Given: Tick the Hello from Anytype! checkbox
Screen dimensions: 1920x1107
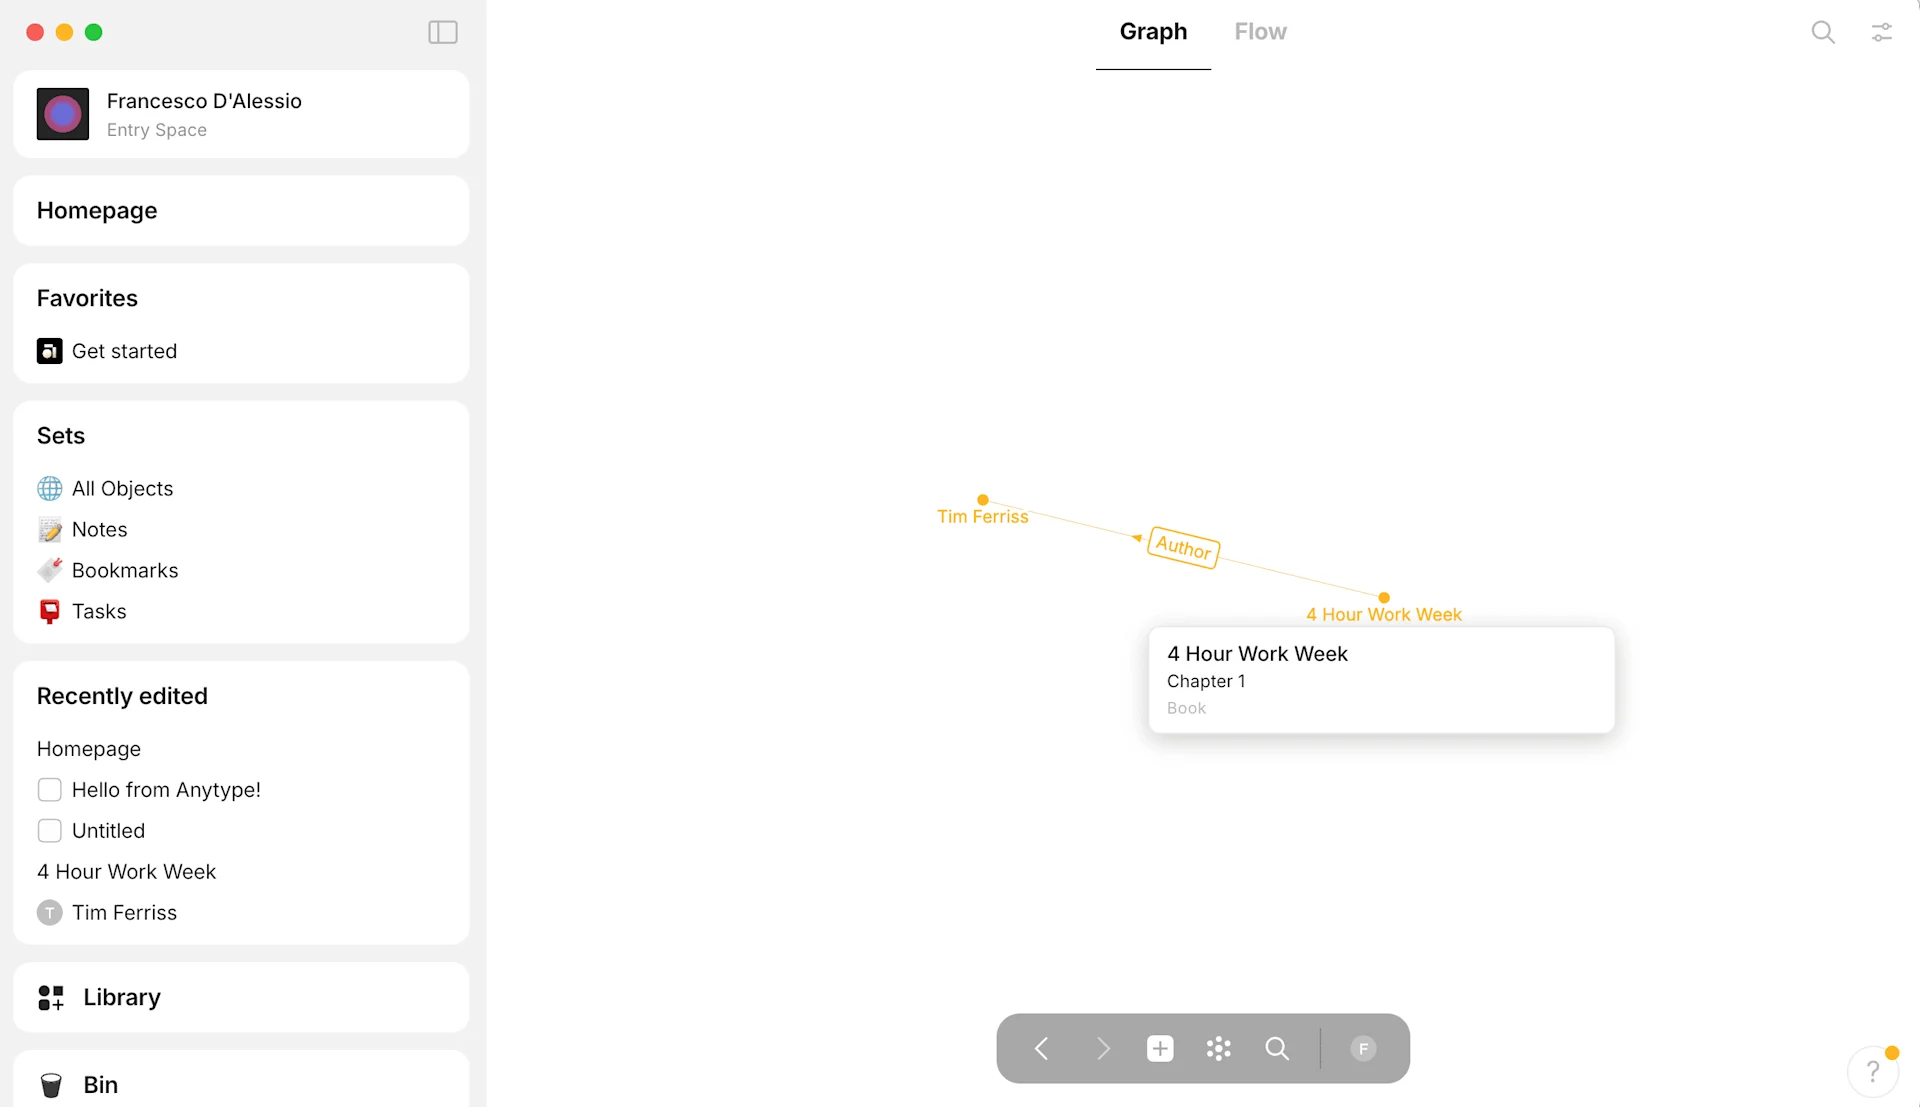Looking at the screenshot, I should click(49, 789).
